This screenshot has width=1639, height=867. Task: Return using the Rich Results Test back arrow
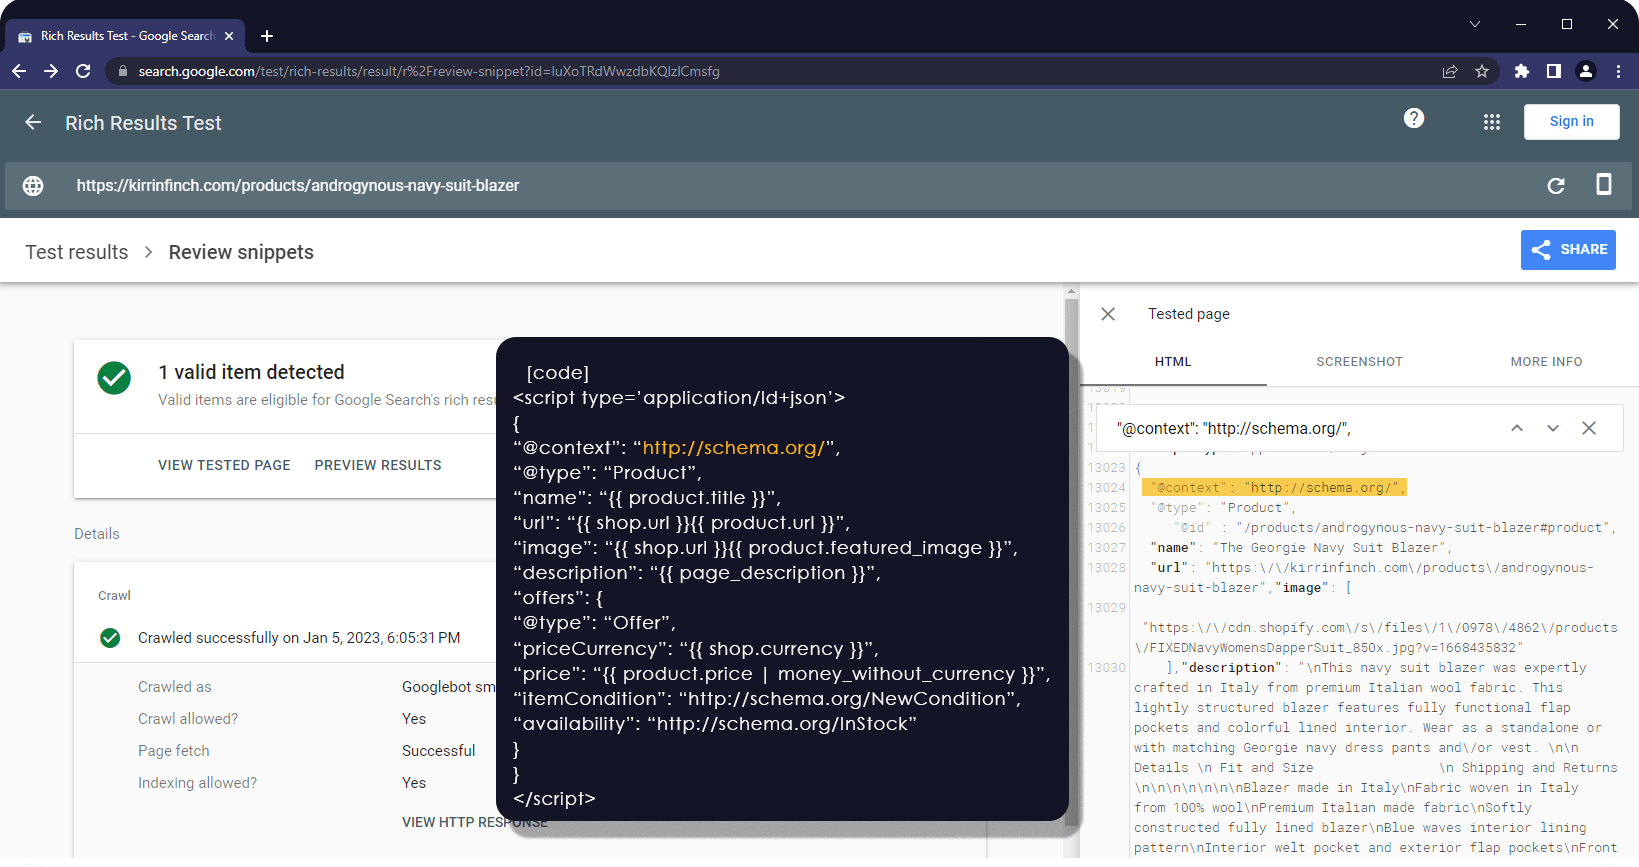33,122
